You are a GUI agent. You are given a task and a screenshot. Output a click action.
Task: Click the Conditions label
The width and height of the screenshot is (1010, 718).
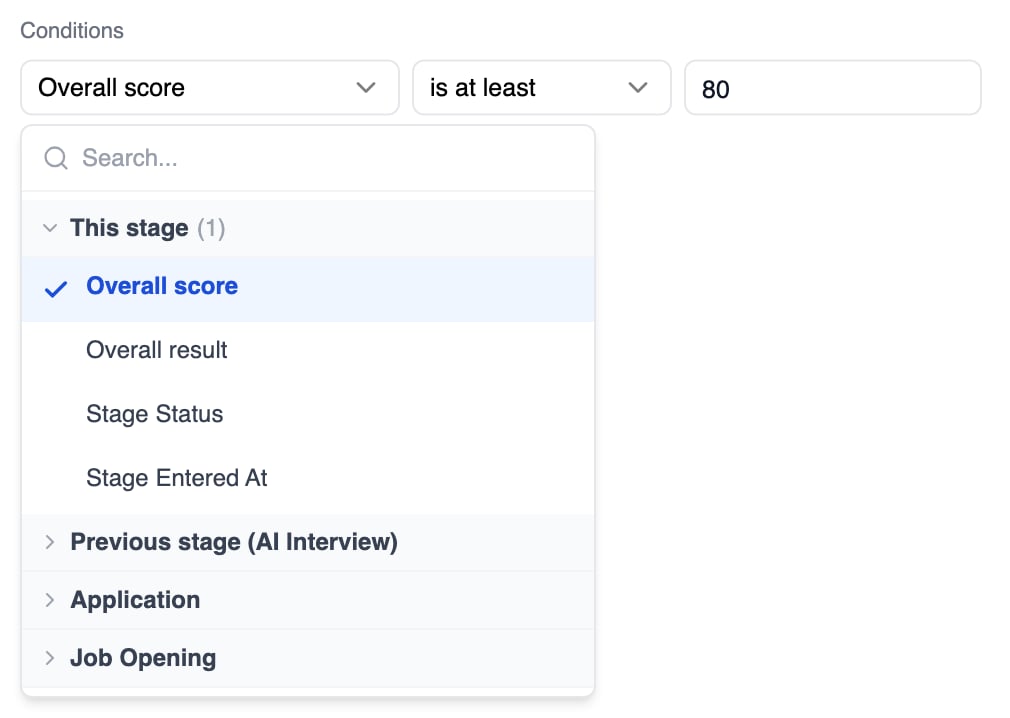(72, 30)
